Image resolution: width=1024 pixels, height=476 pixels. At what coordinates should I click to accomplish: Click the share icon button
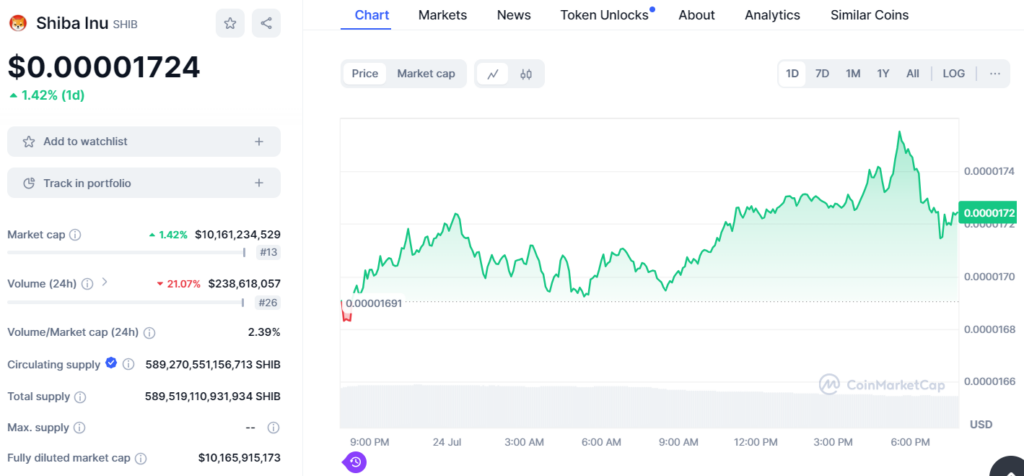[266, 24]
